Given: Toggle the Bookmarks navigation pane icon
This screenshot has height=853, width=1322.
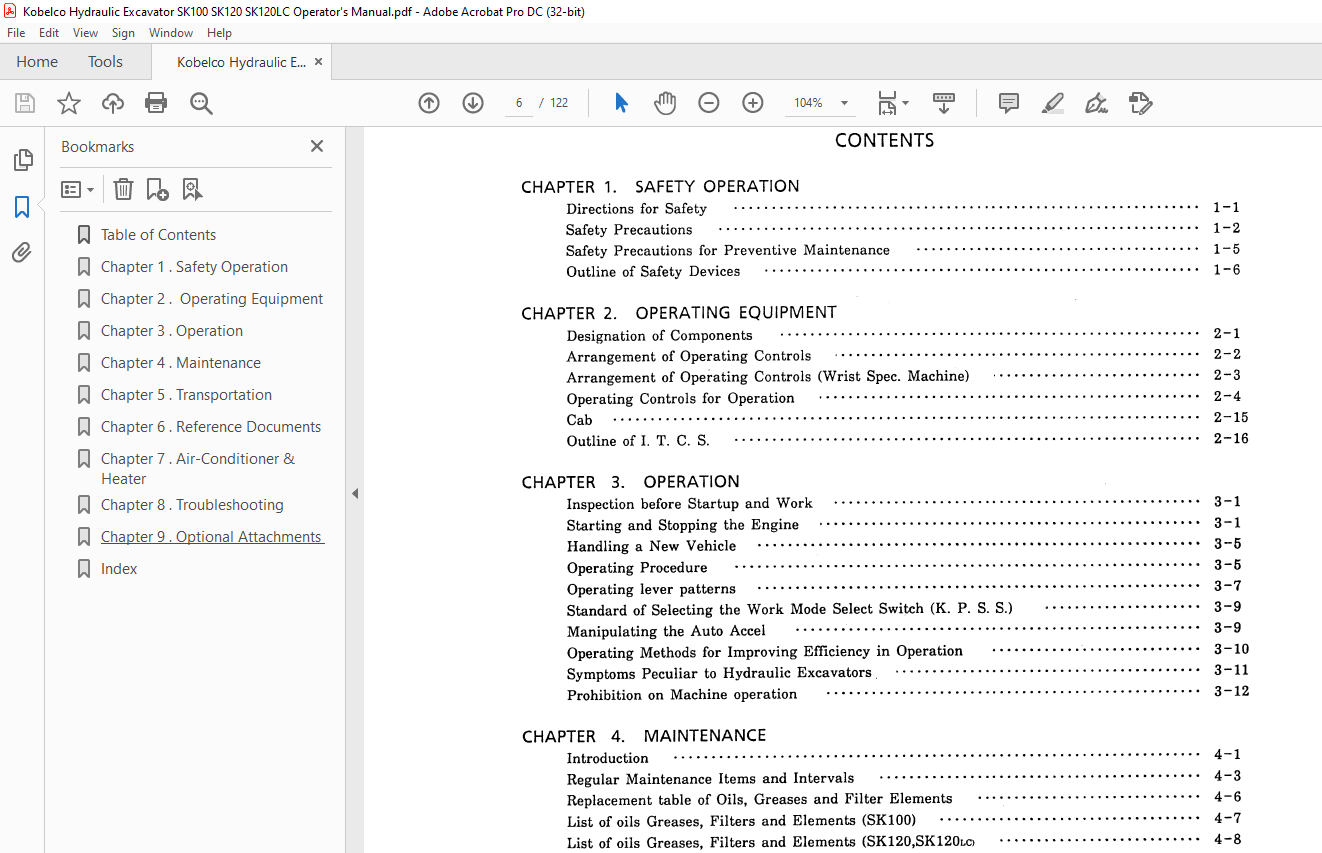Looking at the screenshot, I should pos(21,207).
